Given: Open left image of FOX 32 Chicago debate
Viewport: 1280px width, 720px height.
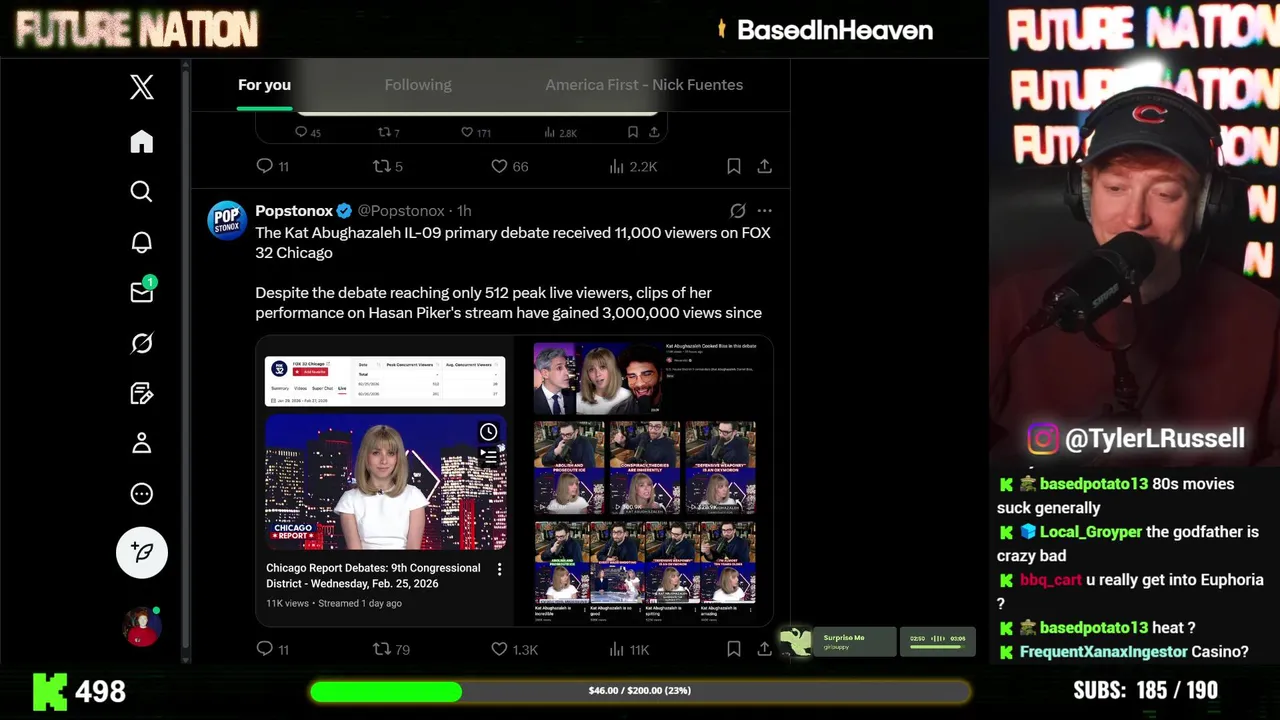Looking at the screenshot, I should [x=385, y=480].
